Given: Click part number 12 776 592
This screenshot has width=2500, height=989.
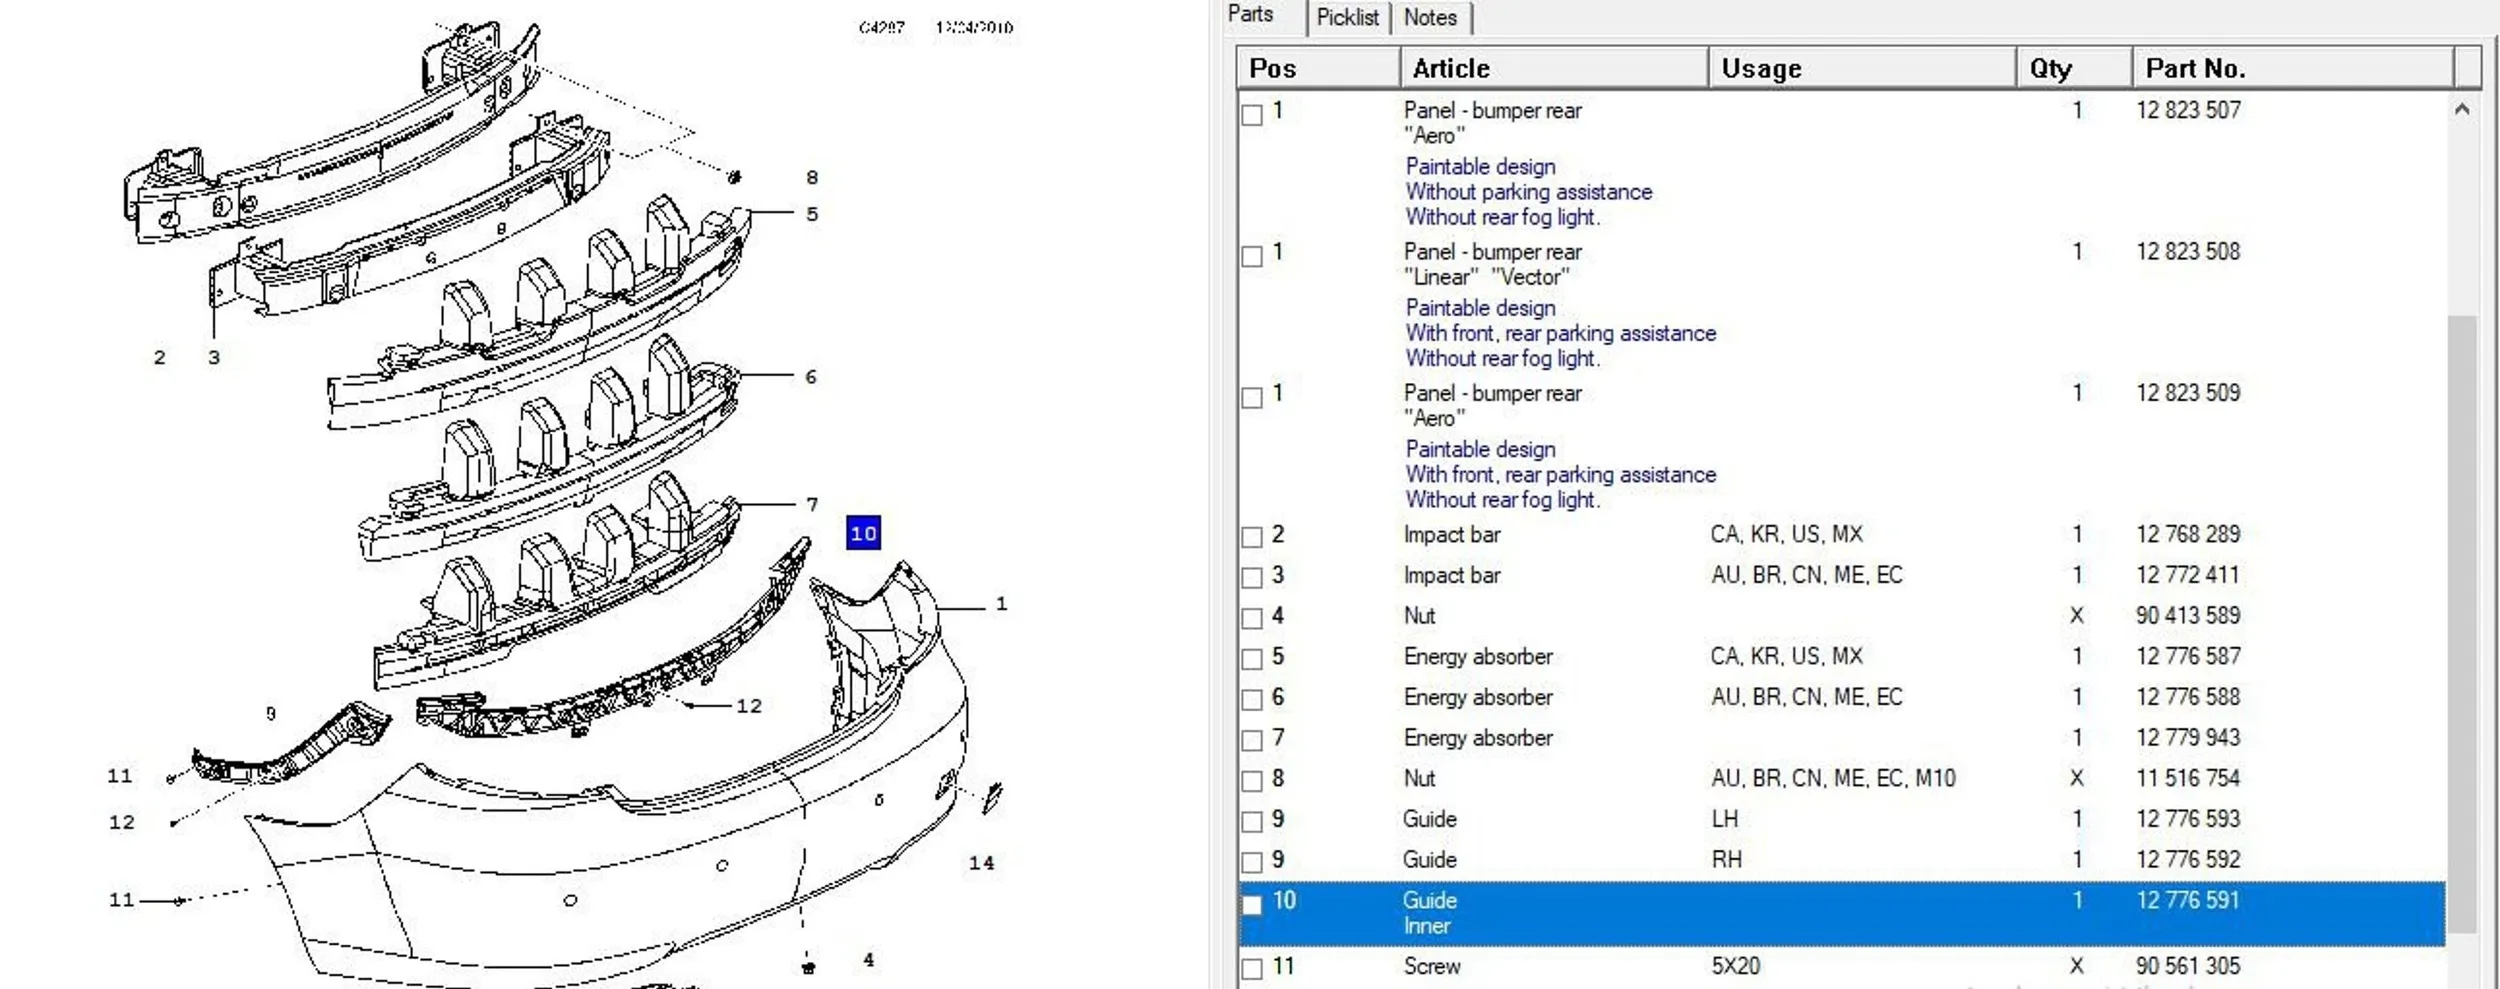Looking at the screenshot, I should pyautogui.click(x=2188, y=859).
